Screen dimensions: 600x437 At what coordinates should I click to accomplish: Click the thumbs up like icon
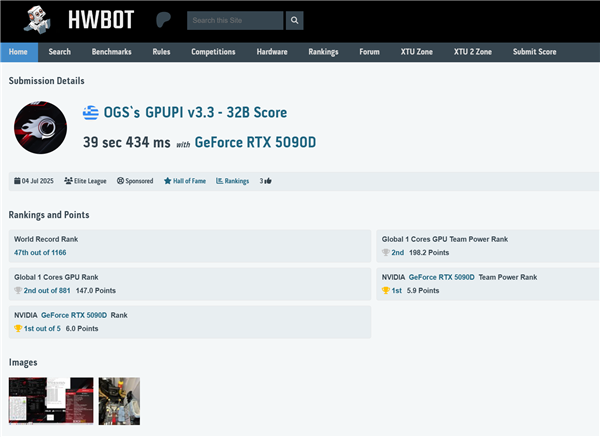point(268,181)
